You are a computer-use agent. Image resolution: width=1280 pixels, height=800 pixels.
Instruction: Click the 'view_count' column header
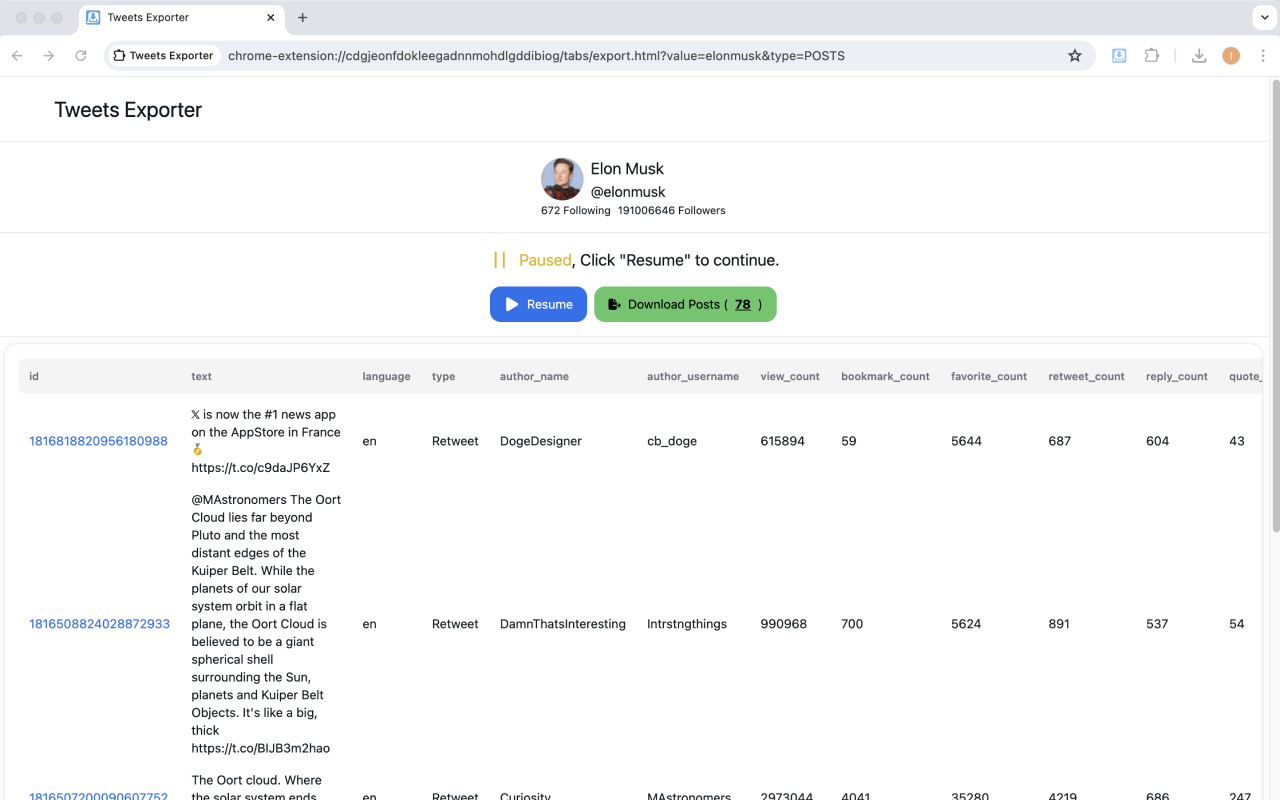click(x=790, y=377)
